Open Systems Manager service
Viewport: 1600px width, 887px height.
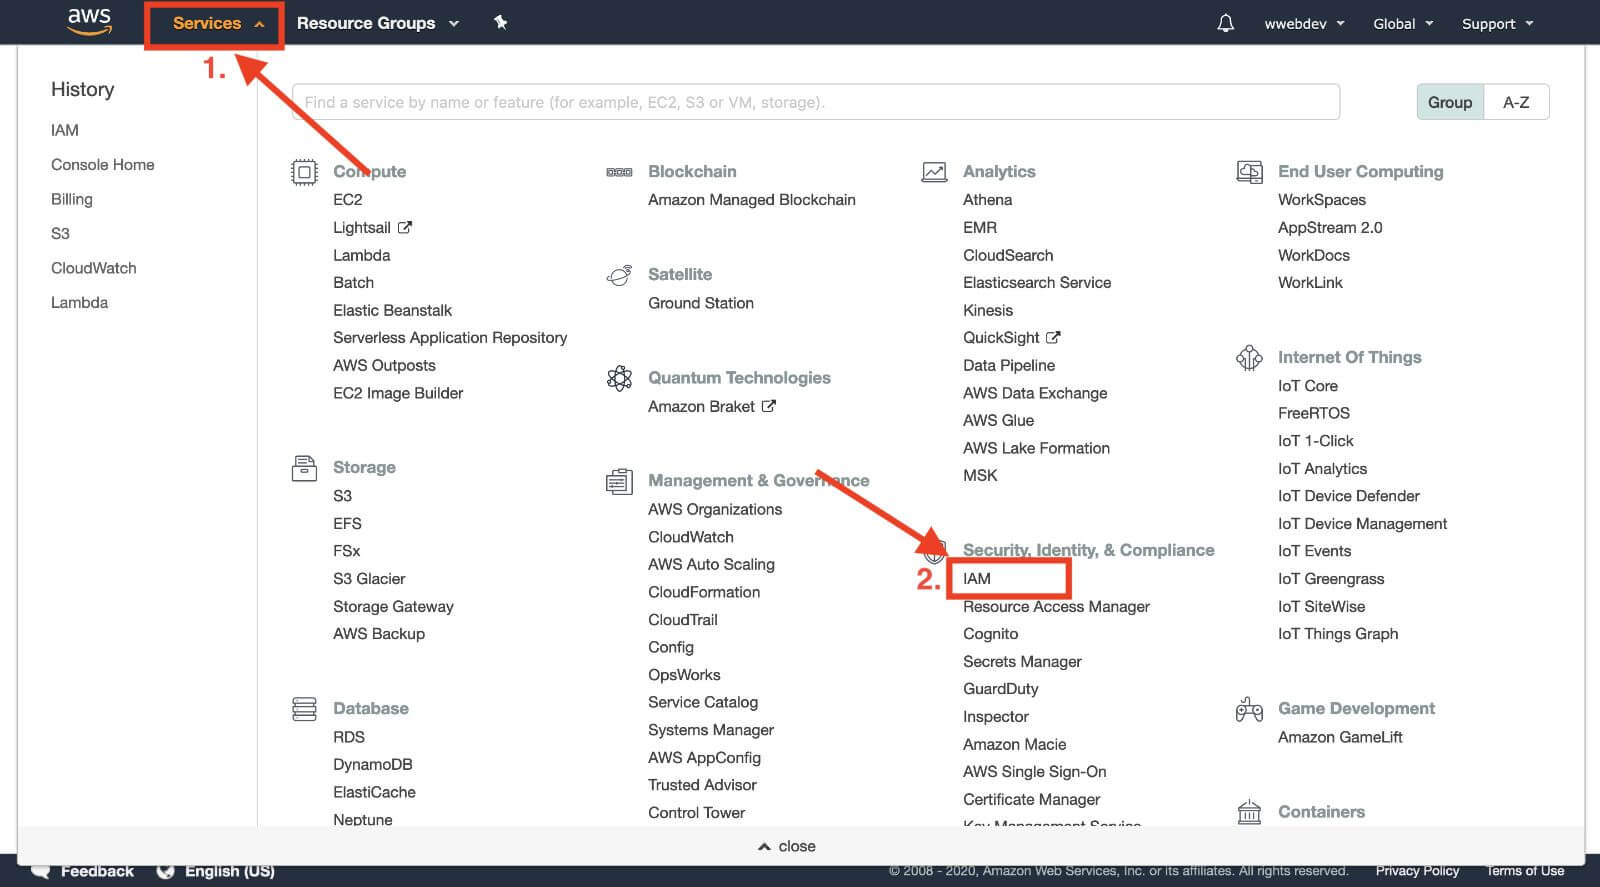[x=711, y=730]
